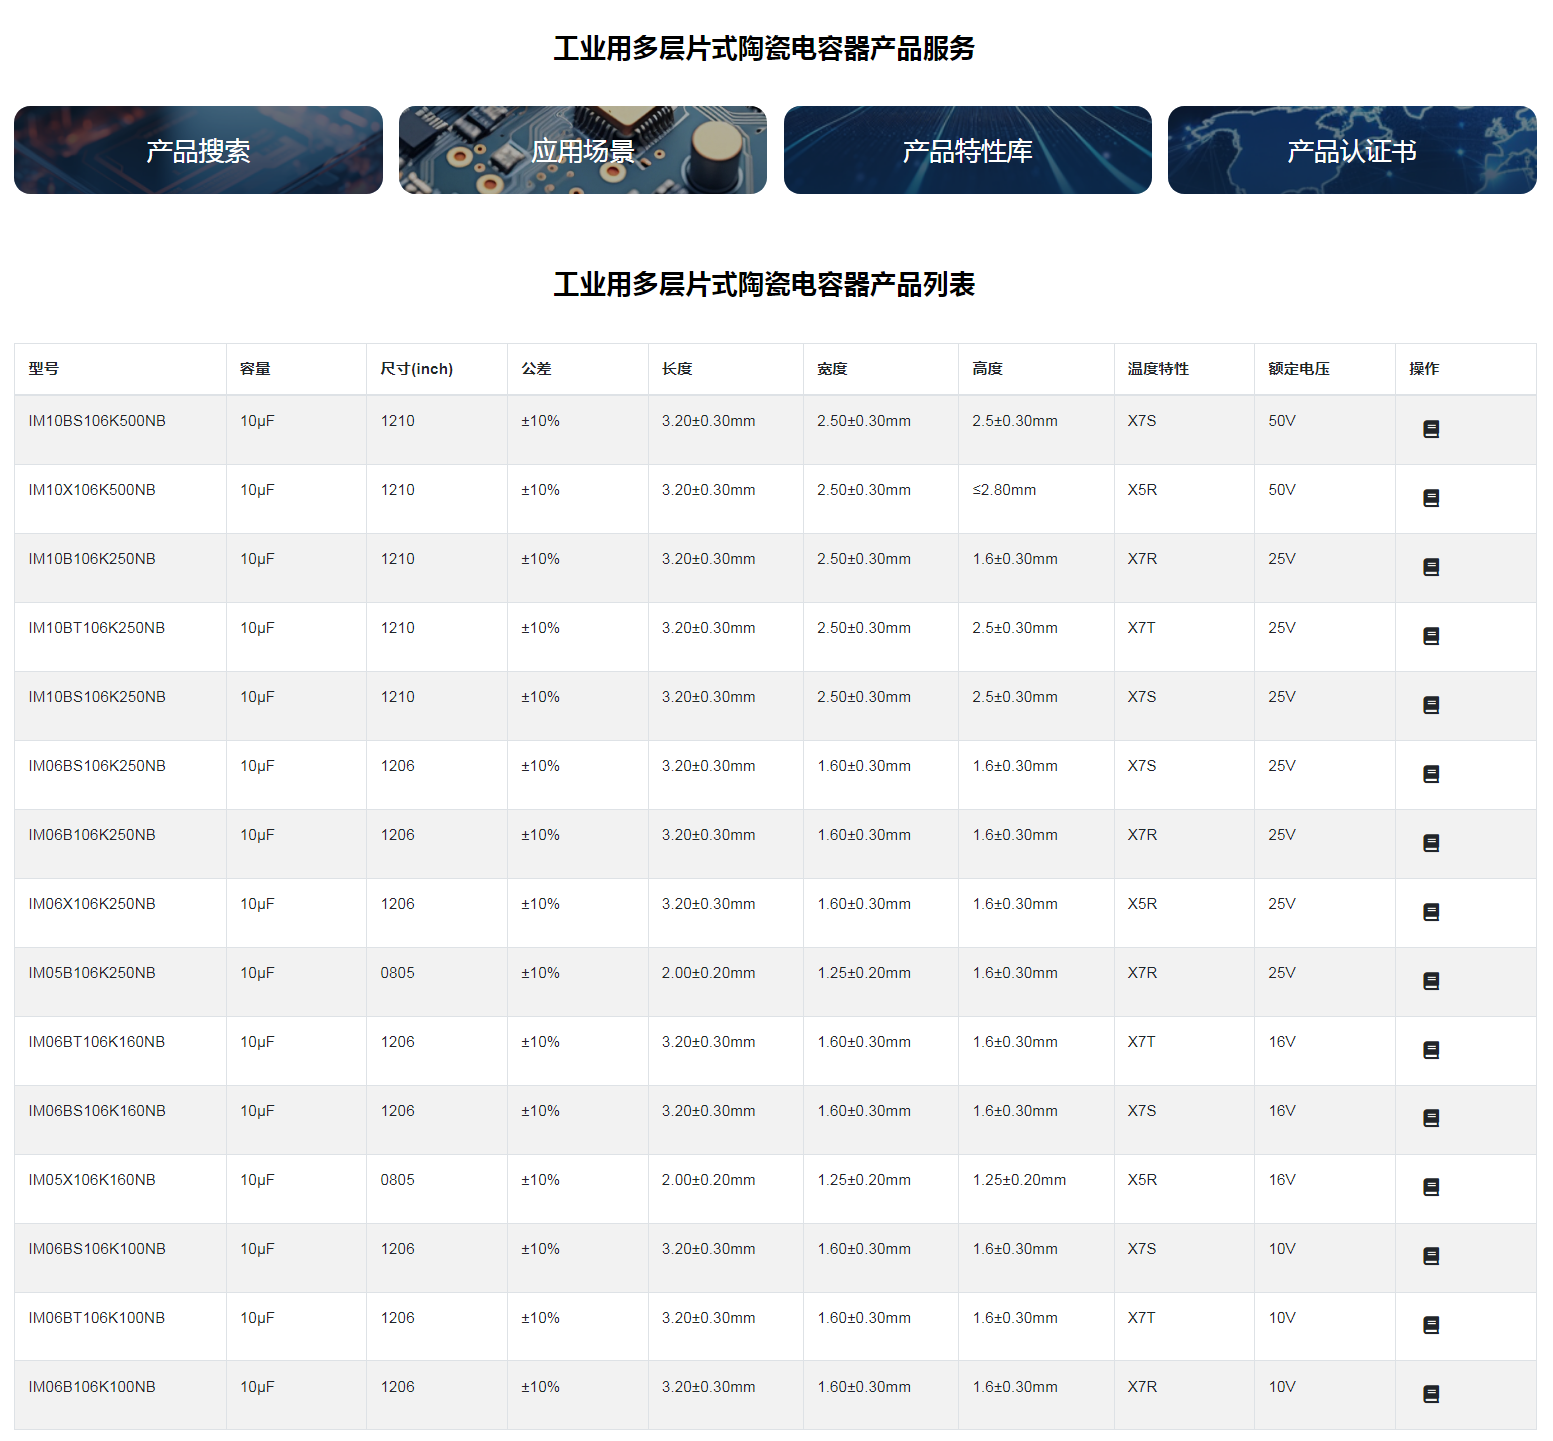Open datasheet icon for IM10BS106K500NB
Image resolution: width=1553 pixels, height=1441 pixels.
click(x=1431, y=429)
